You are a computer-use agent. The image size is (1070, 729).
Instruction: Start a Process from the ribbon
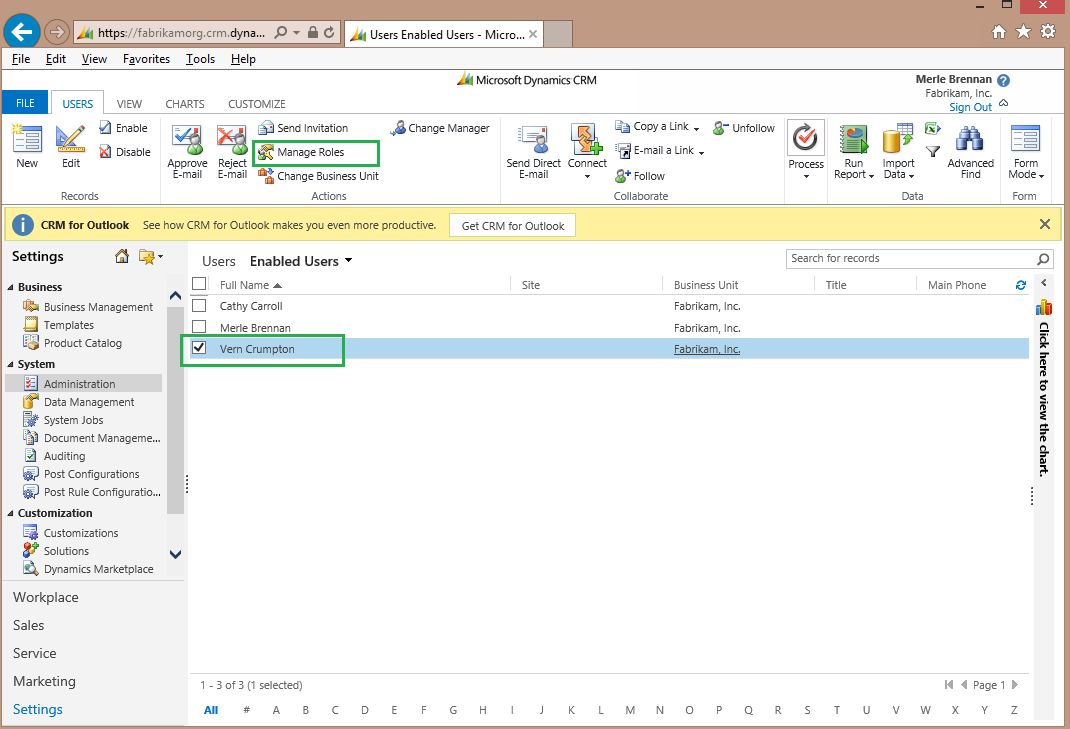pyautogui.click(x=806, y=150)
